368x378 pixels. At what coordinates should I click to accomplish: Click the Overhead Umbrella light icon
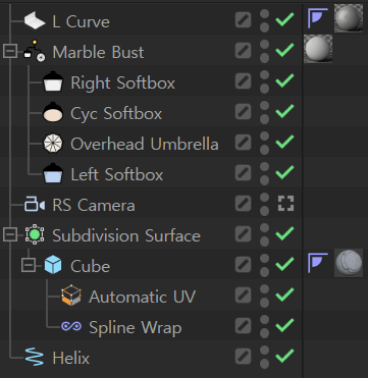(x=53, y=144)
